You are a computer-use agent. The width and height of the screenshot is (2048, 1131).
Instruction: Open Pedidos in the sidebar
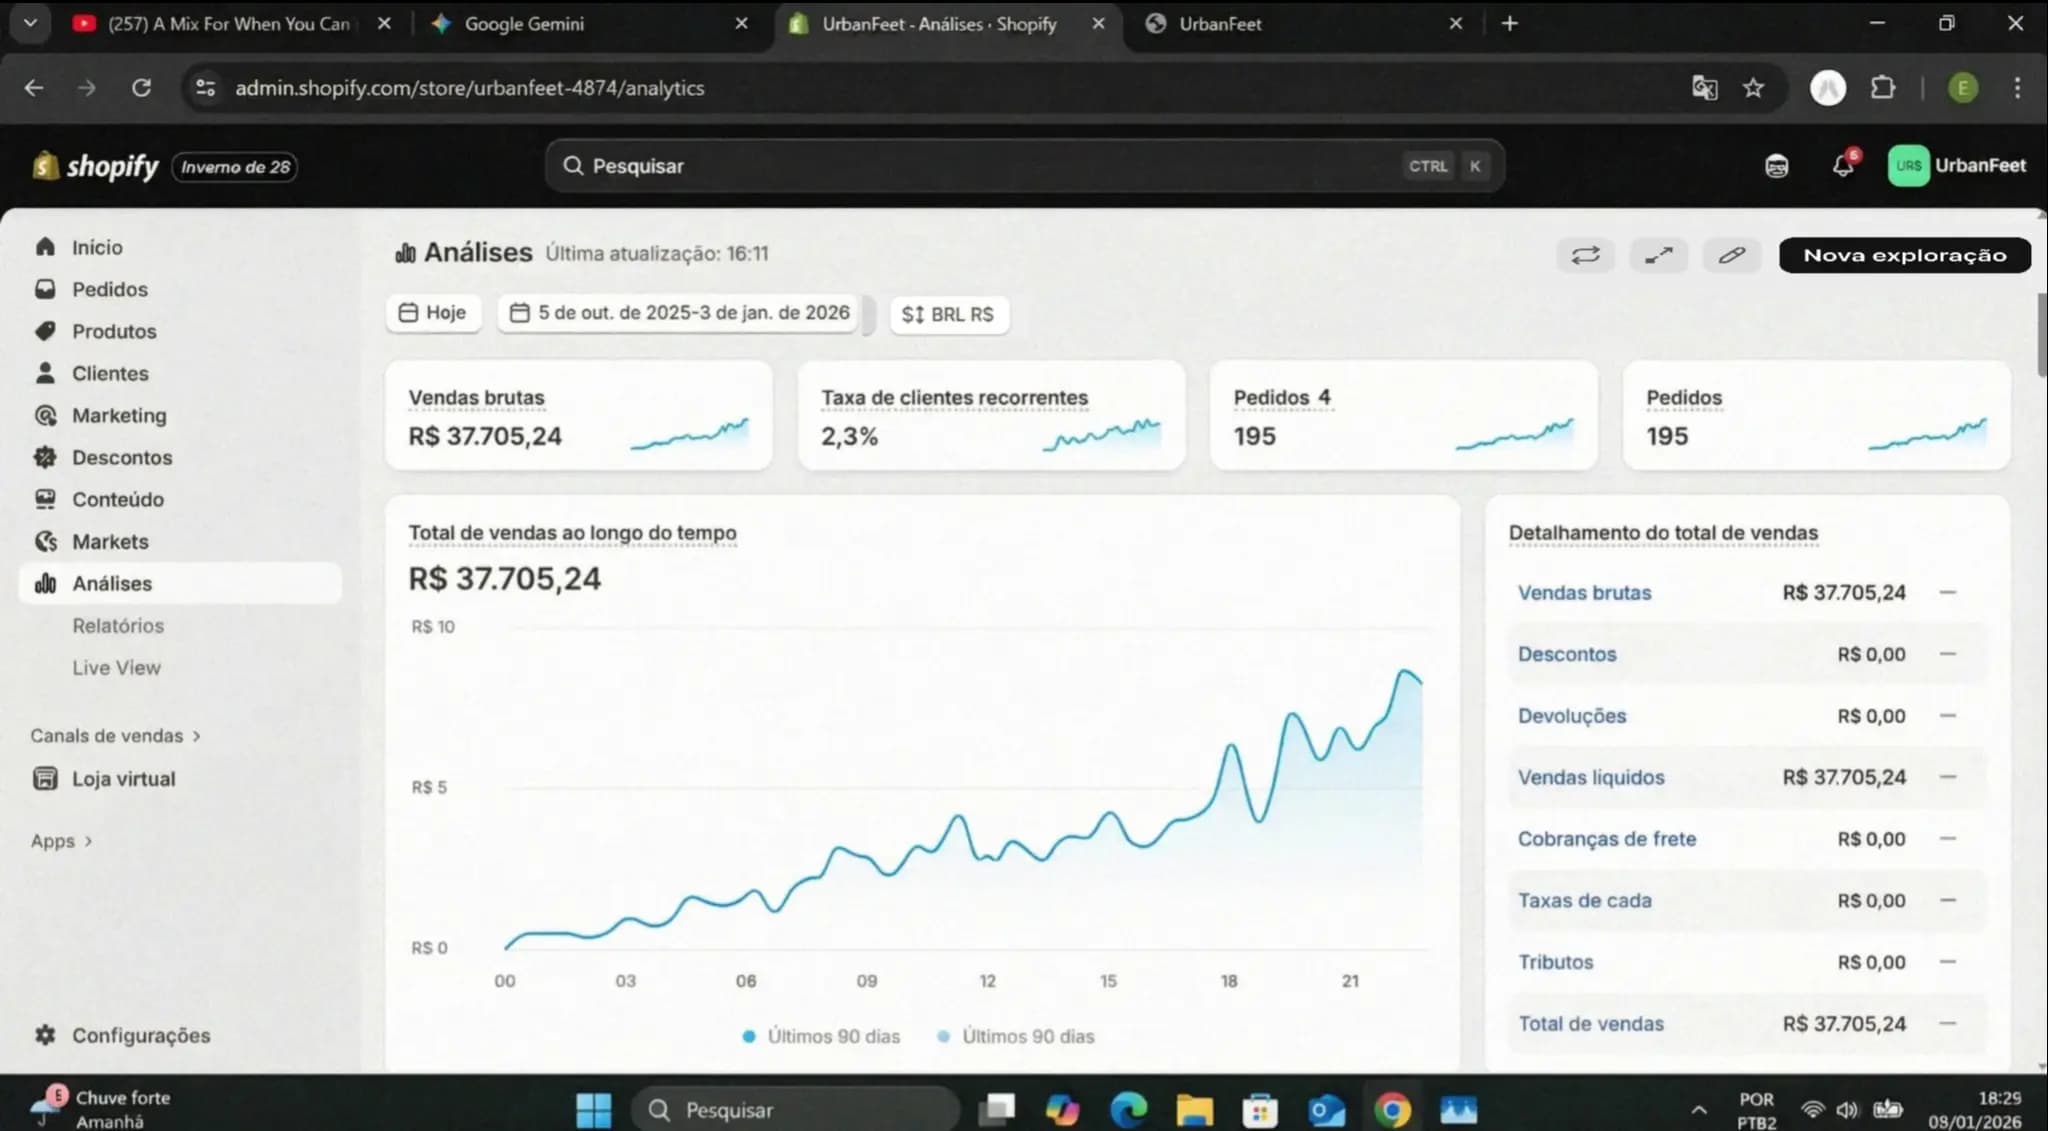point(109,289)
